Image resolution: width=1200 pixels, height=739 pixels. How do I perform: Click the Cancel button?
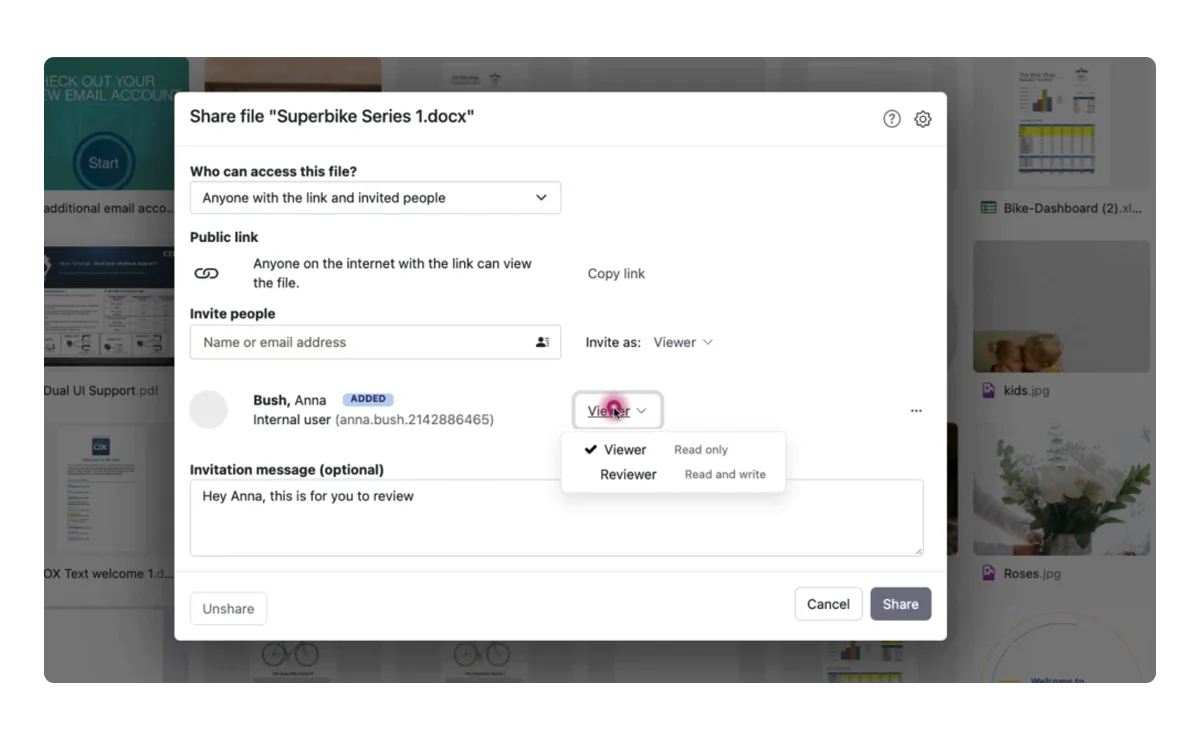828,604
